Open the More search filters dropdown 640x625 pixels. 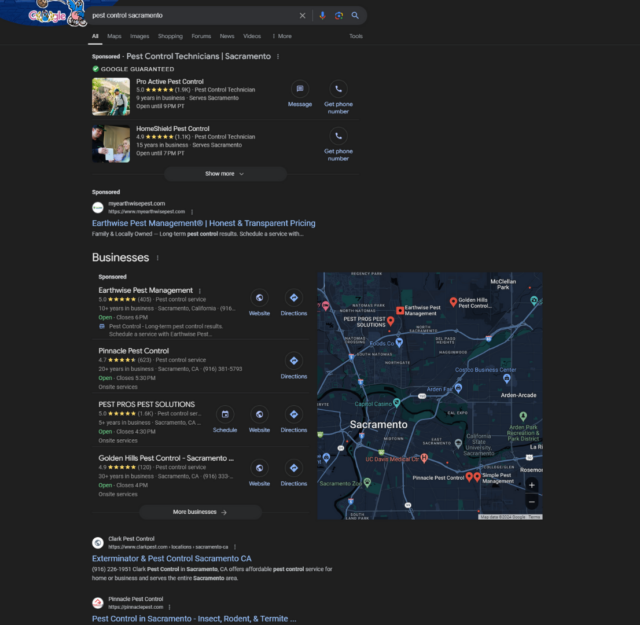coord(282,36)
